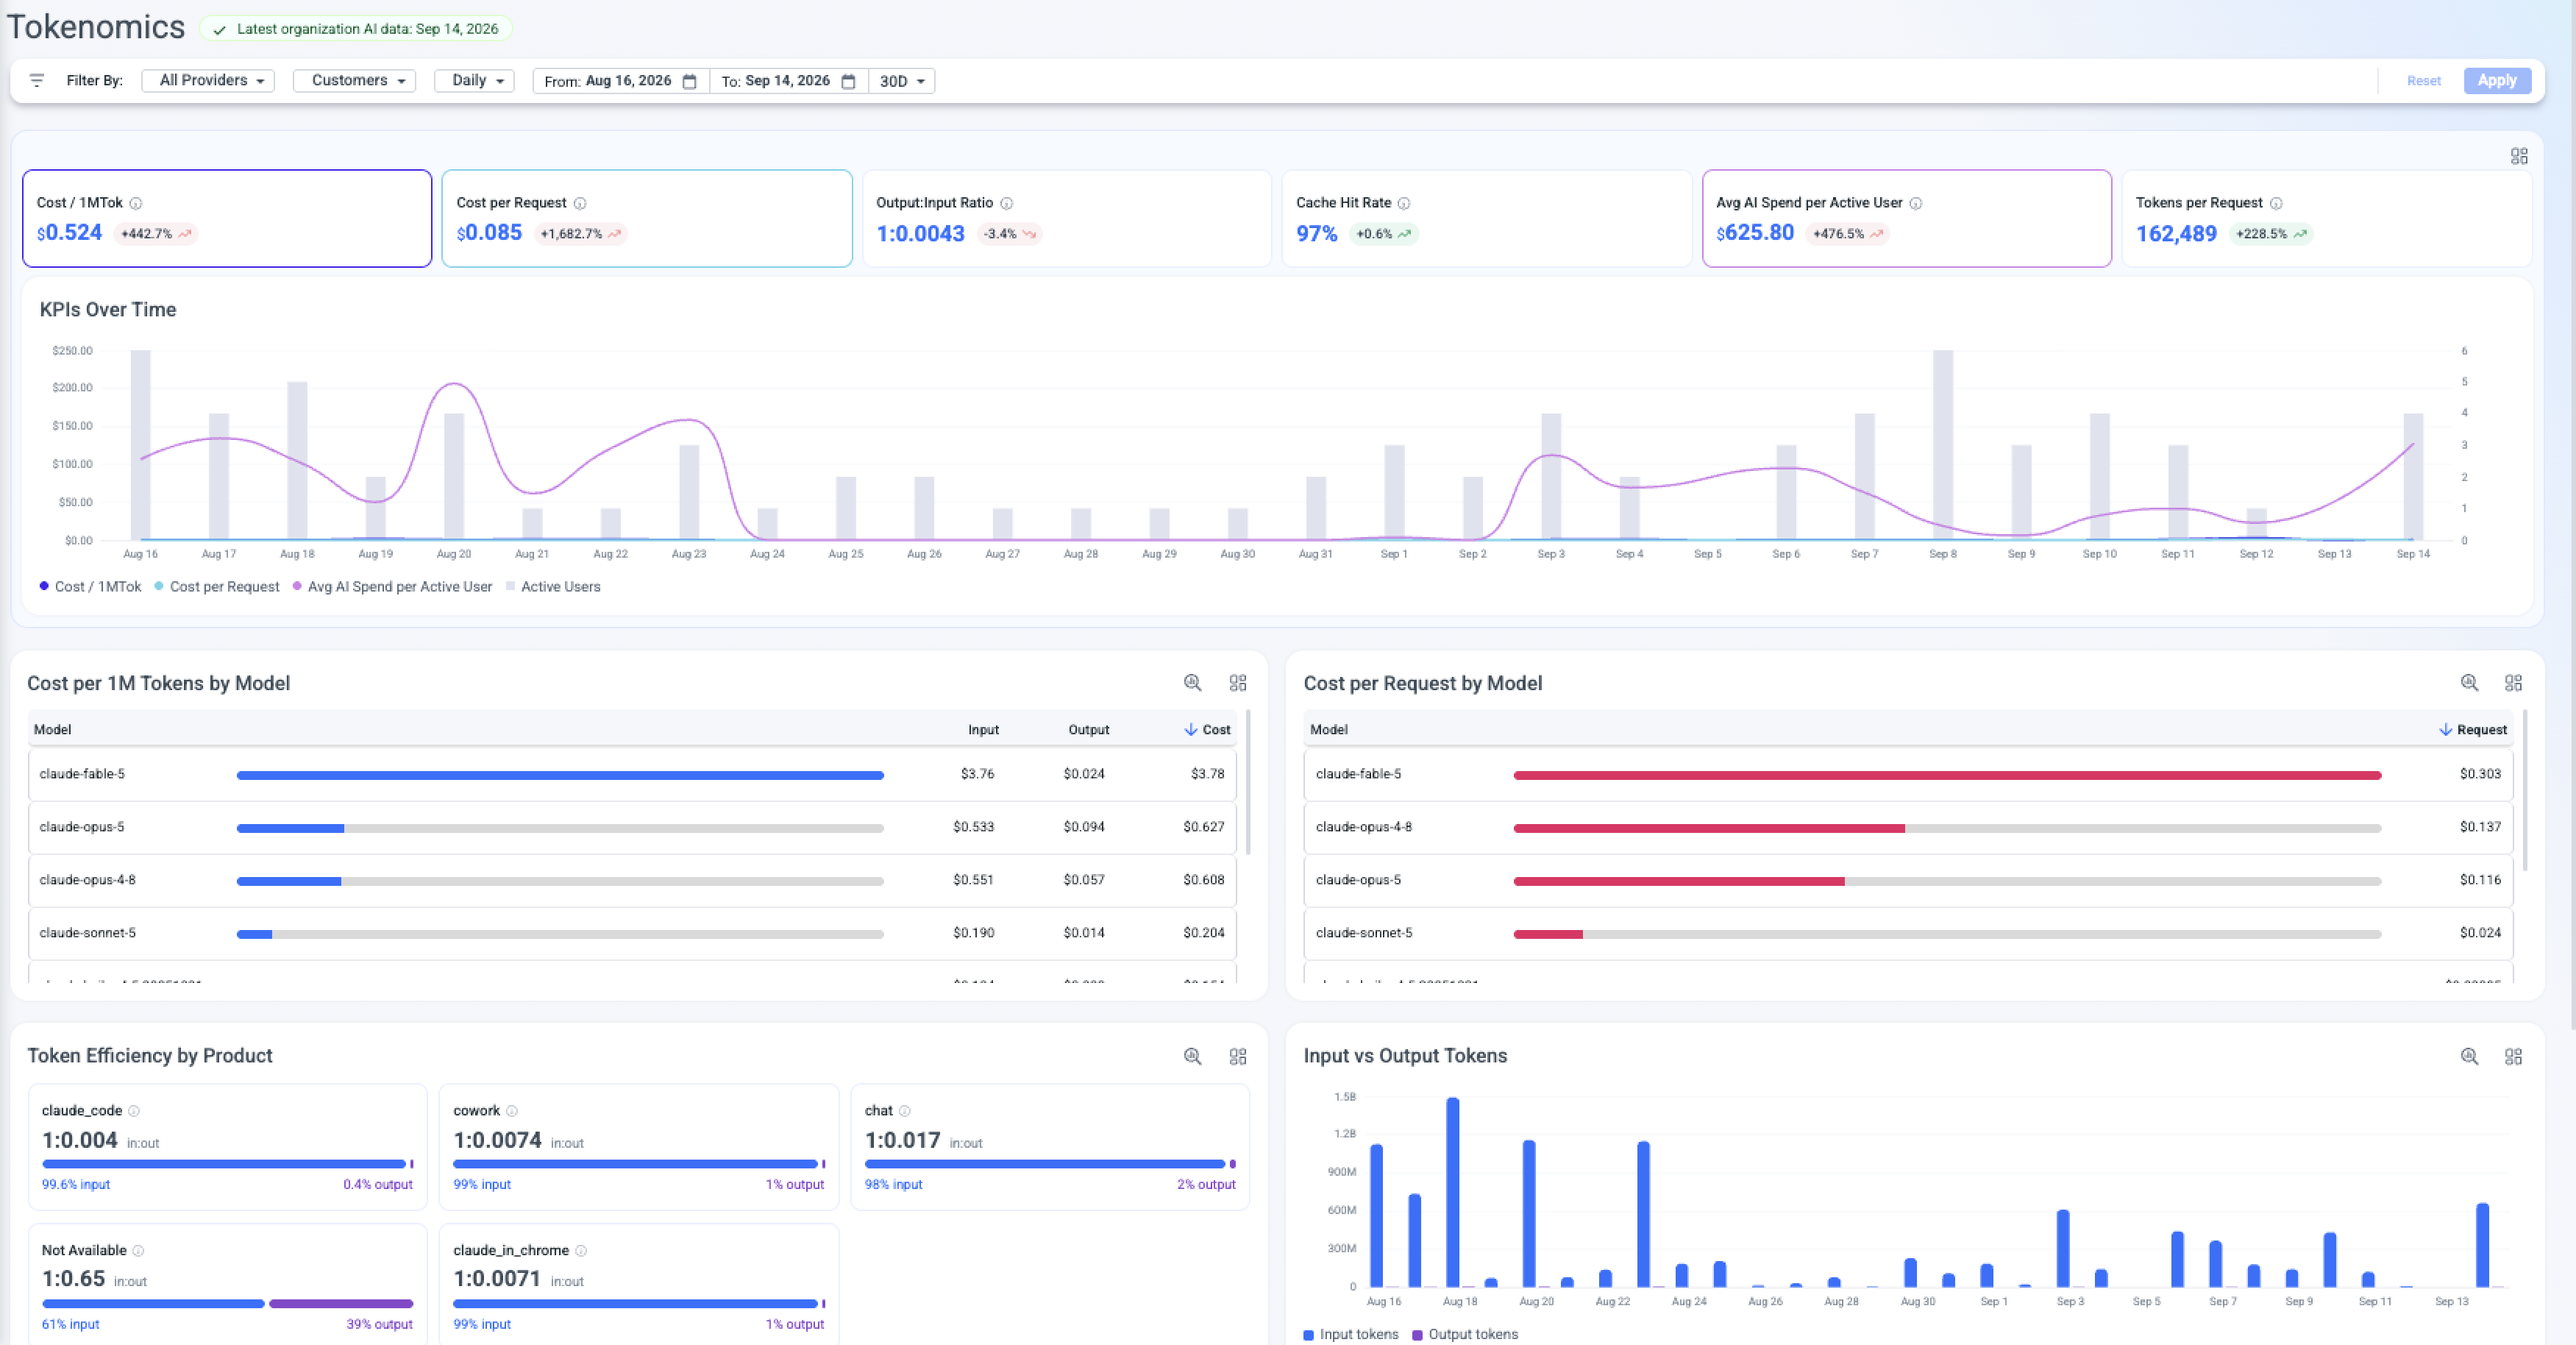Select the Cost per Request KPI card

pyautogui.click(x=647, y=218)
